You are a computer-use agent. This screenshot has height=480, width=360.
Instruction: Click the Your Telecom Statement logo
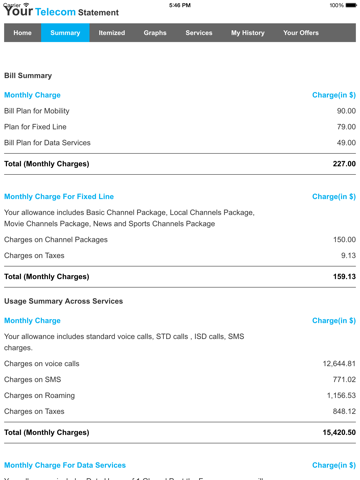(61, 12)
